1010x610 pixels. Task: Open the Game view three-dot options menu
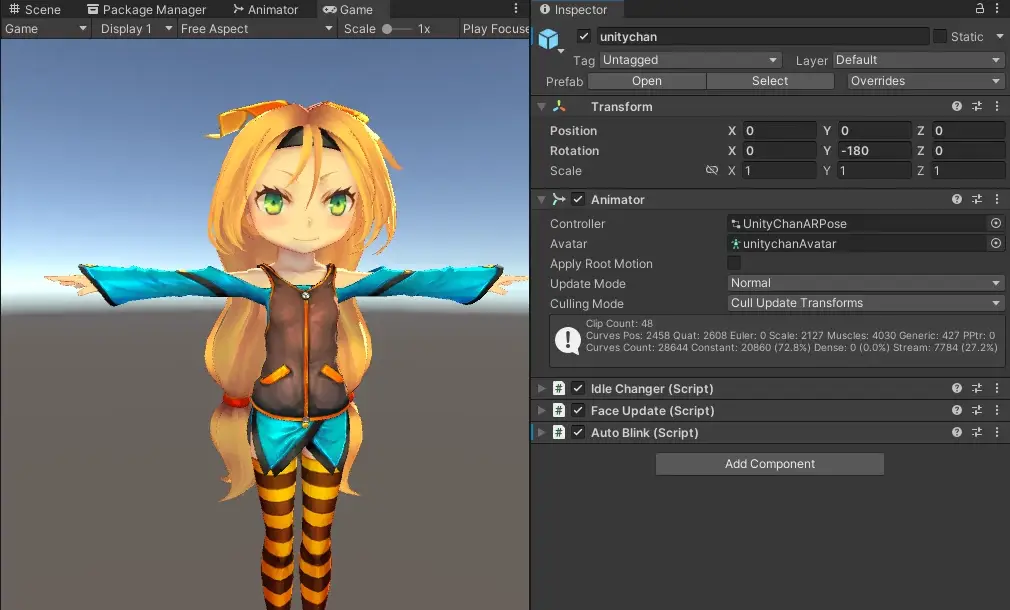(515, 8)
